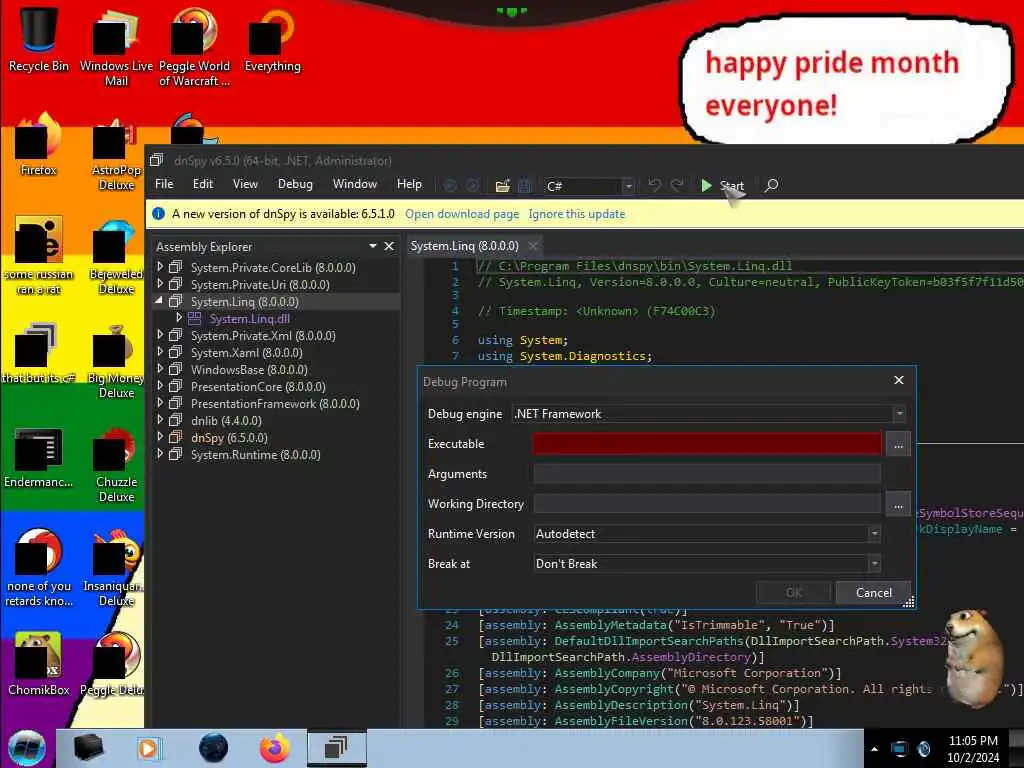1024x768 pixels.
Task: Expand System.Private.CoreLib tree node
Action: (160, 267)
